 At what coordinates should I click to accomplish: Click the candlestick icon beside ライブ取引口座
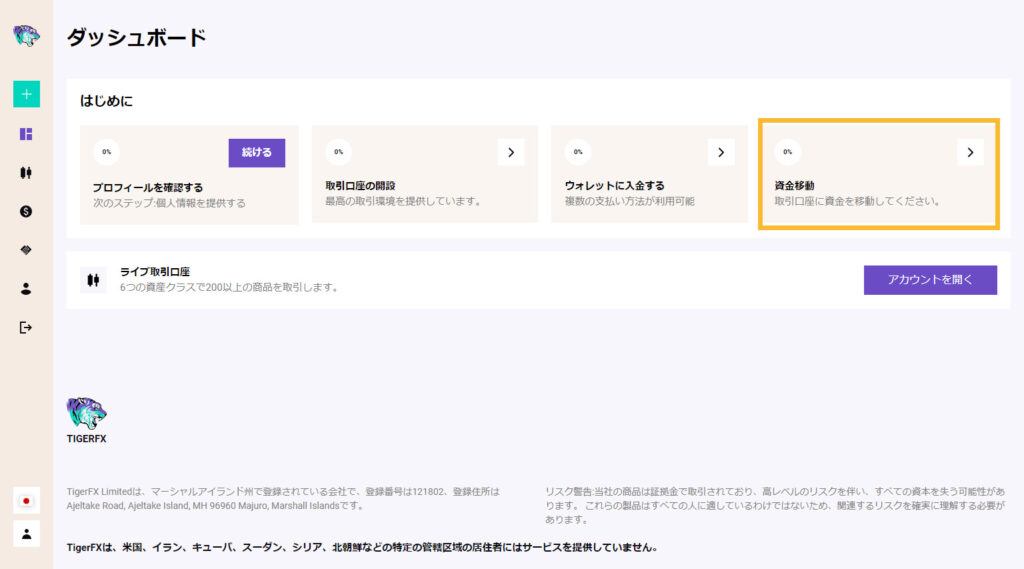coord(93,280)
